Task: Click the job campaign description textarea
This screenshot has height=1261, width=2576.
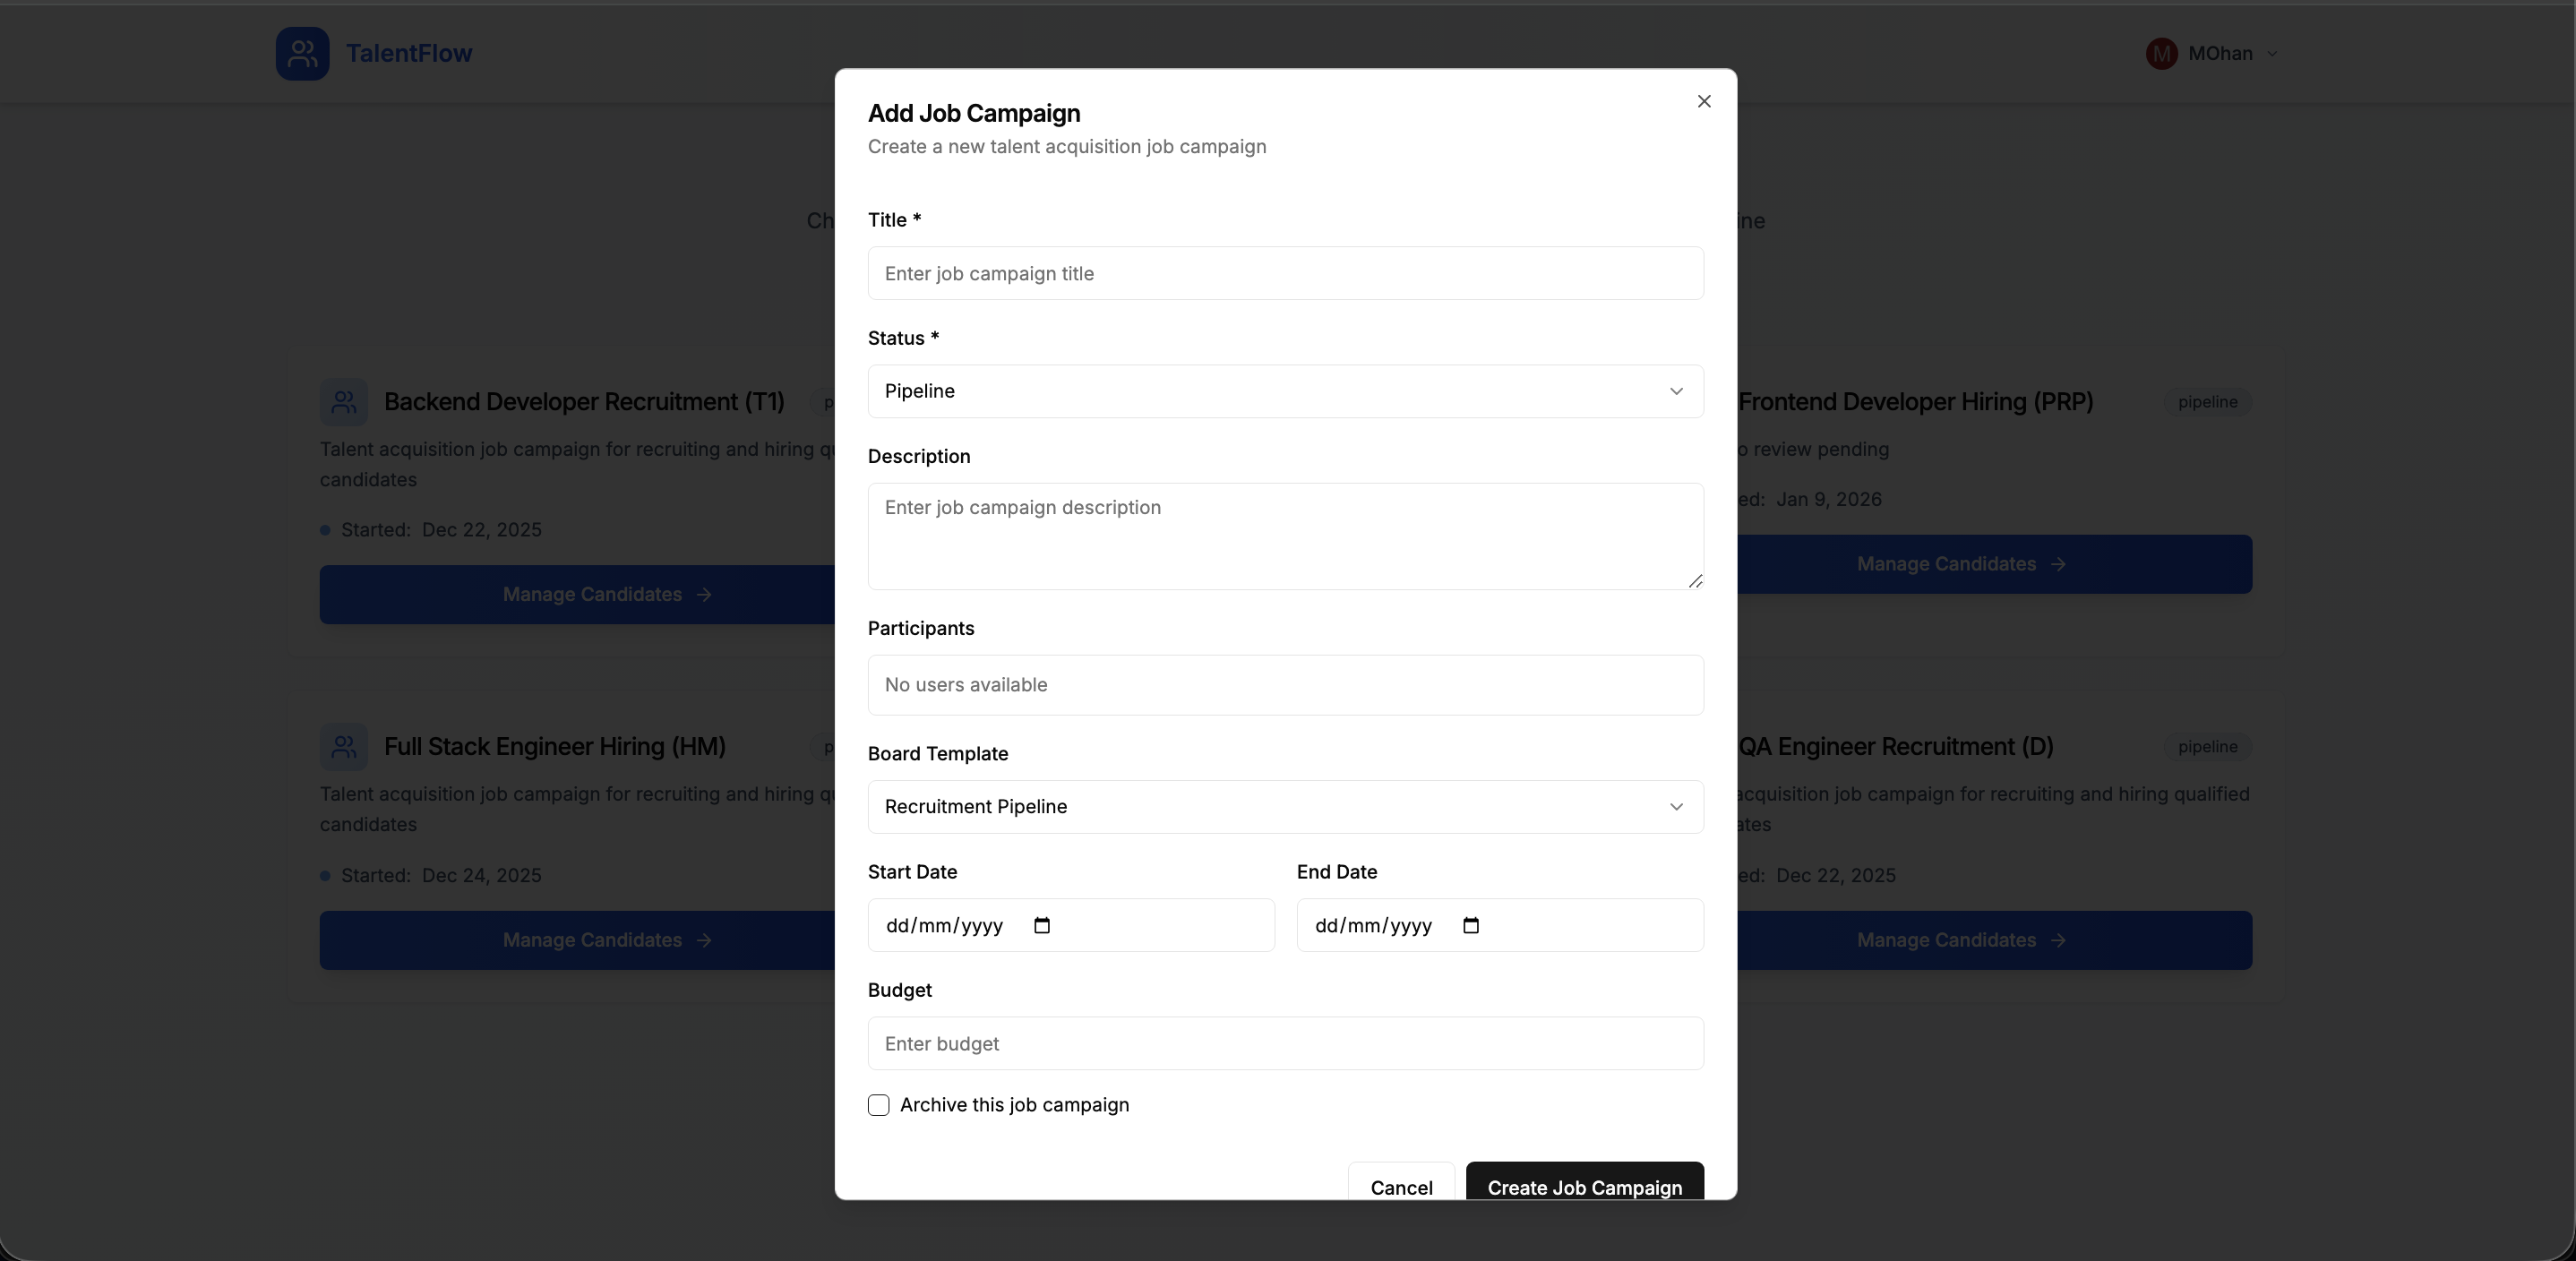Action: click(x=1285, y=536)
